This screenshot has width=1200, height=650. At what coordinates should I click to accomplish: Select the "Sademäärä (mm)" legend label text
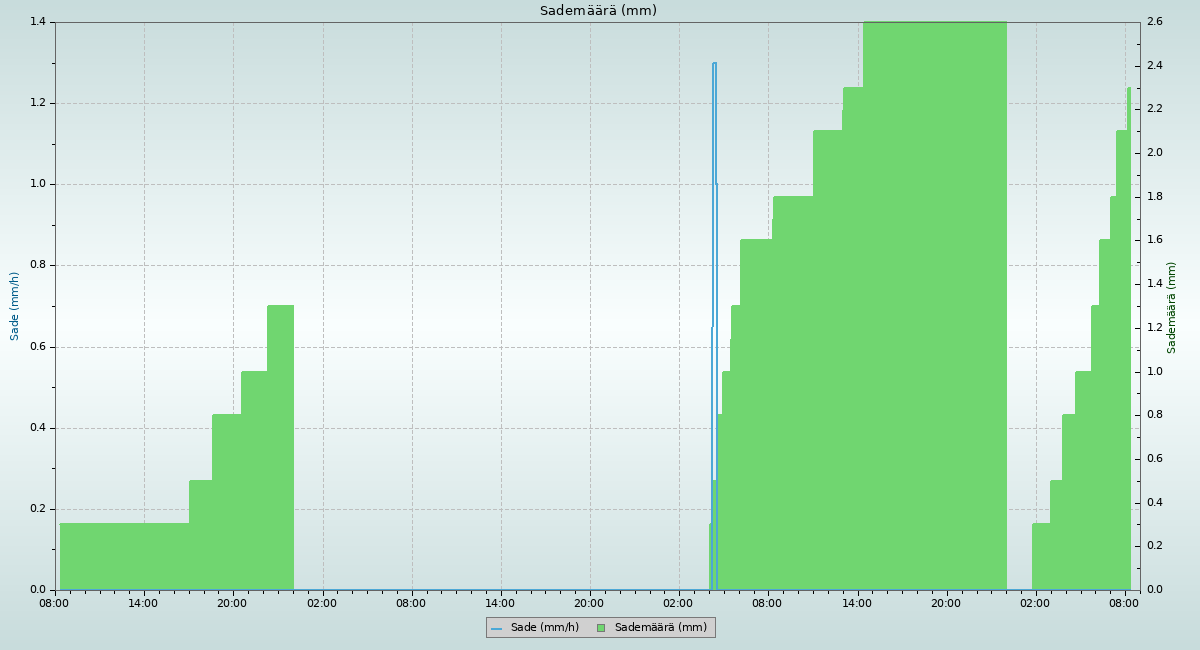coord(660,628)
